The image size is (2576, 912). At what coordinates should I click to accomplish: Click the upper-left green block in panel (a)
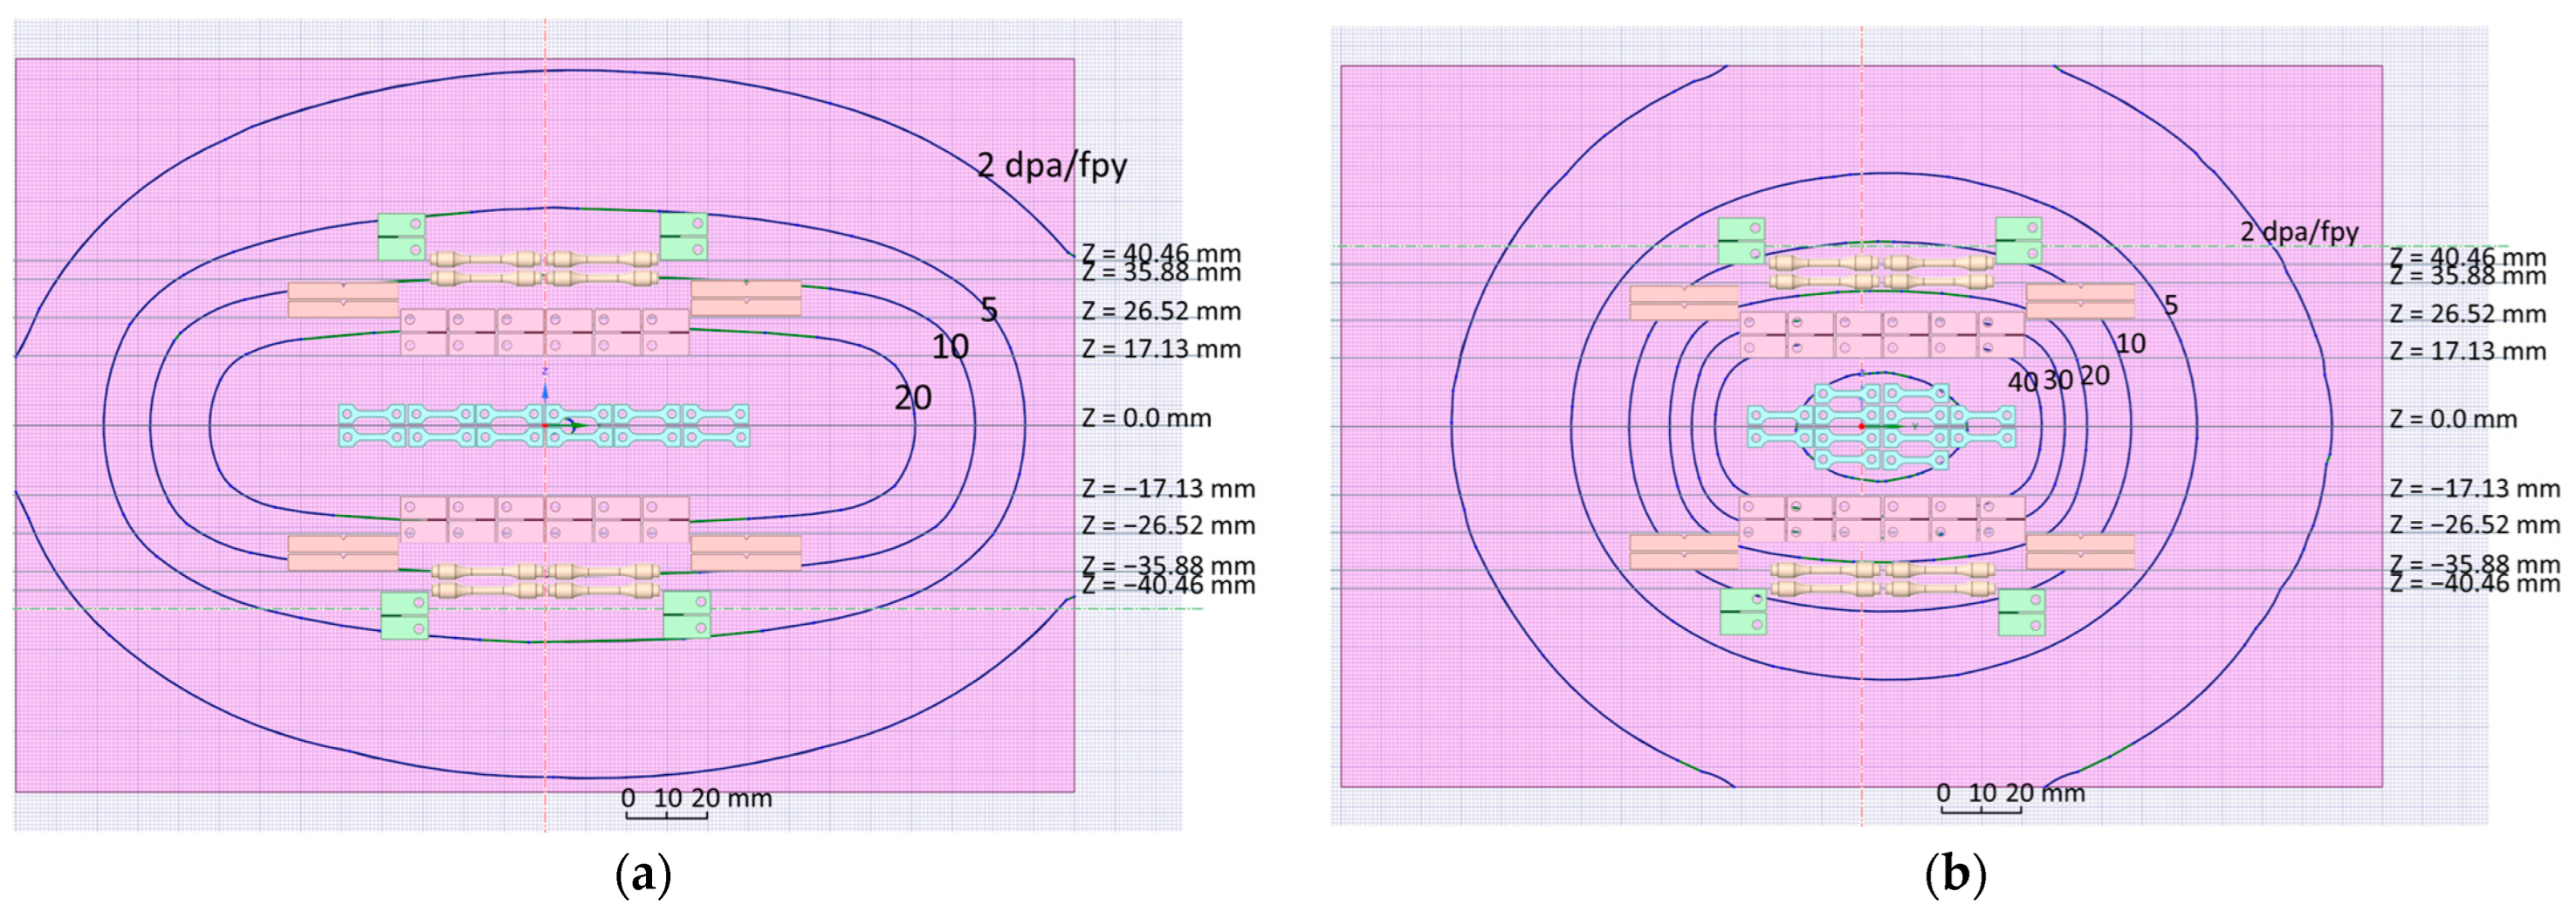pos(401,237)
